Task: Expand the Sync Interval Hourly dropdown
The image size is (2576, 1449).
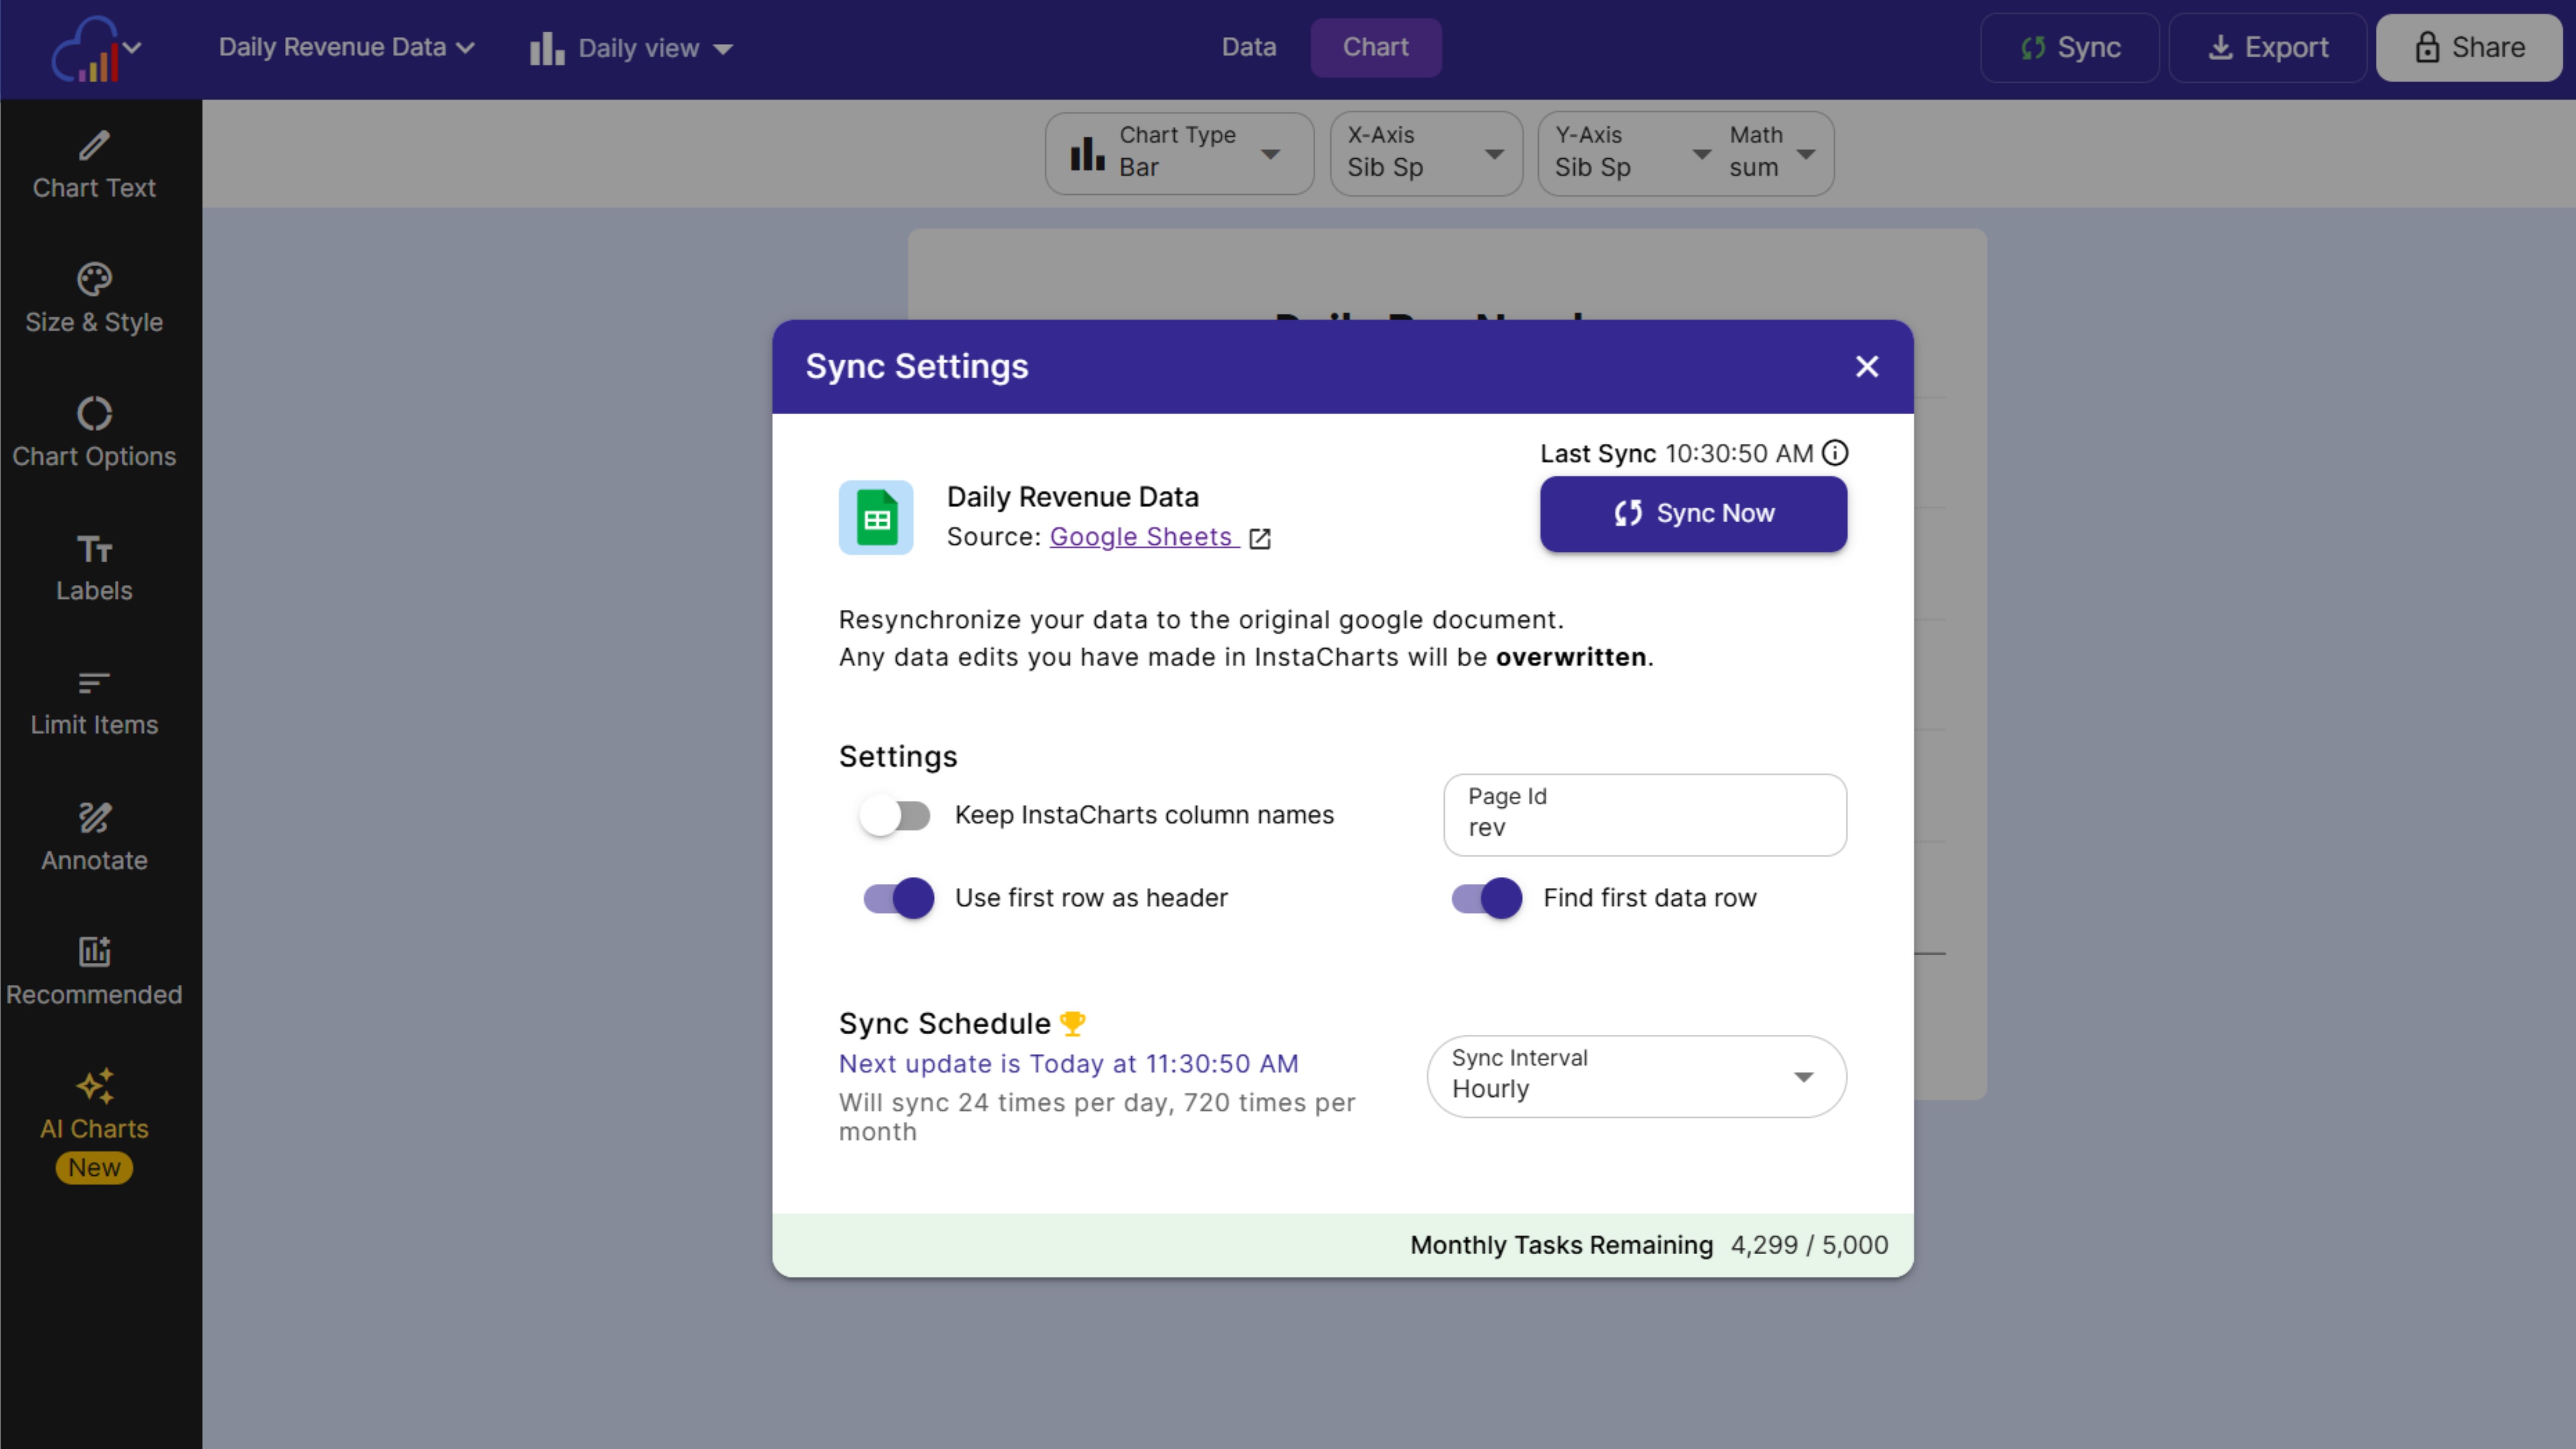Action: [x=1636, y=1076]
